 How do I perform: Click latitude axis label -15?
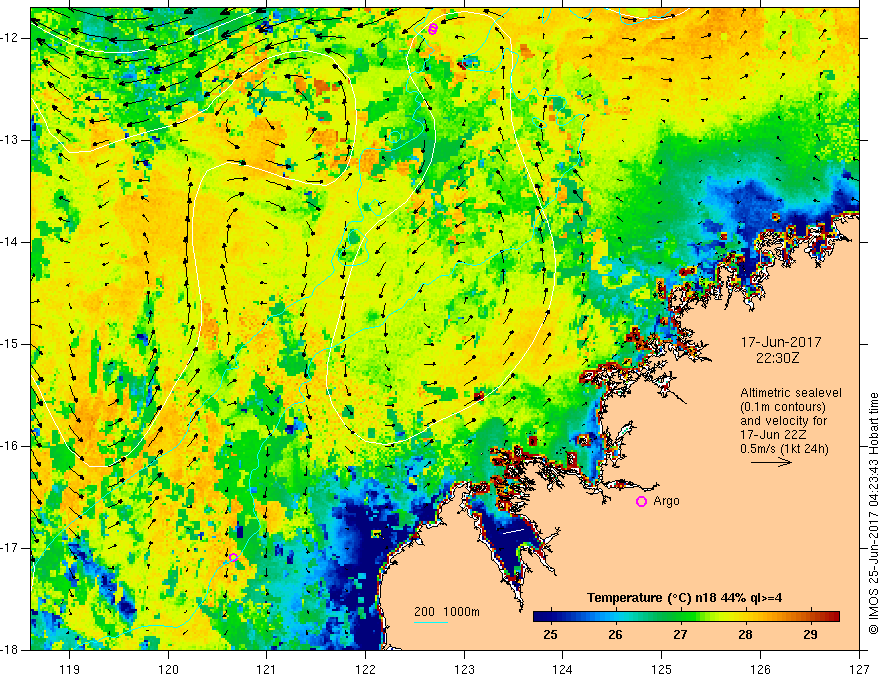pos(13,344)
